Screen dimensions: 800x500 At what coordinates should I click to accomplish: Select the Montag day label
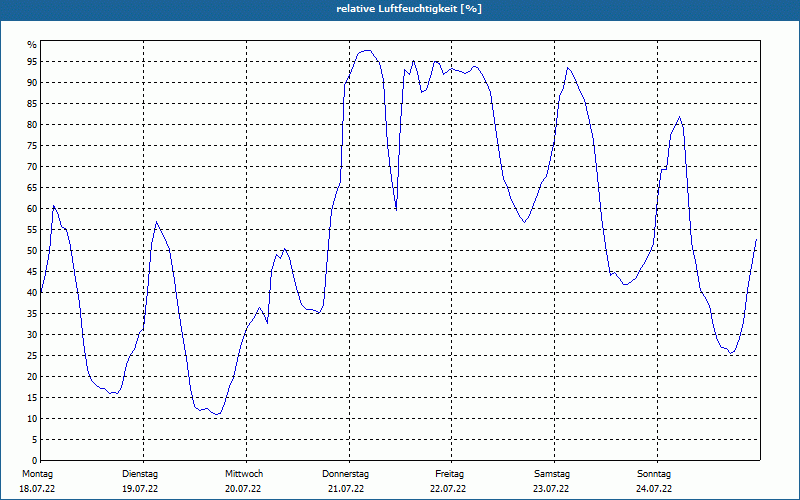click(37, 474)
